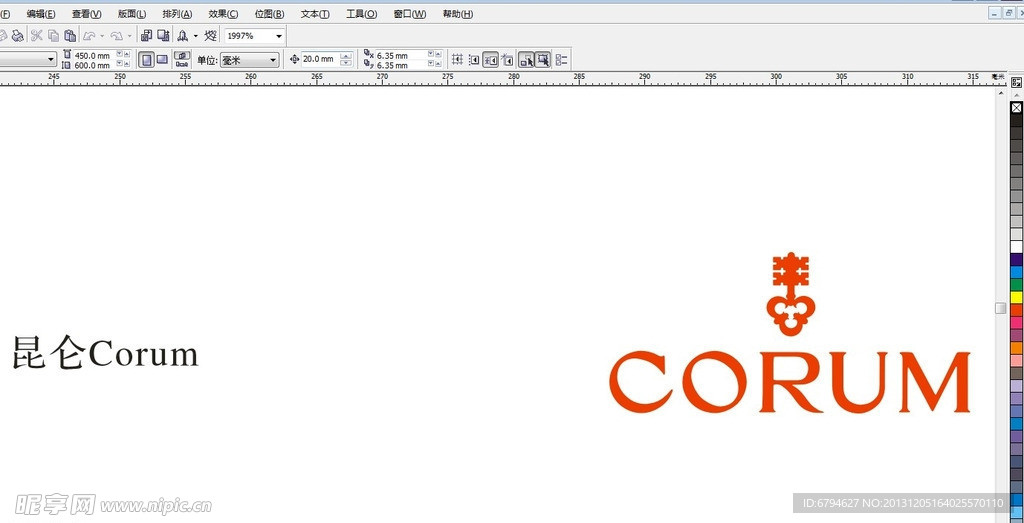Select the 昆仑Corum text object
The height and width of the screenshot is (523, 1024).
[105, 353]
